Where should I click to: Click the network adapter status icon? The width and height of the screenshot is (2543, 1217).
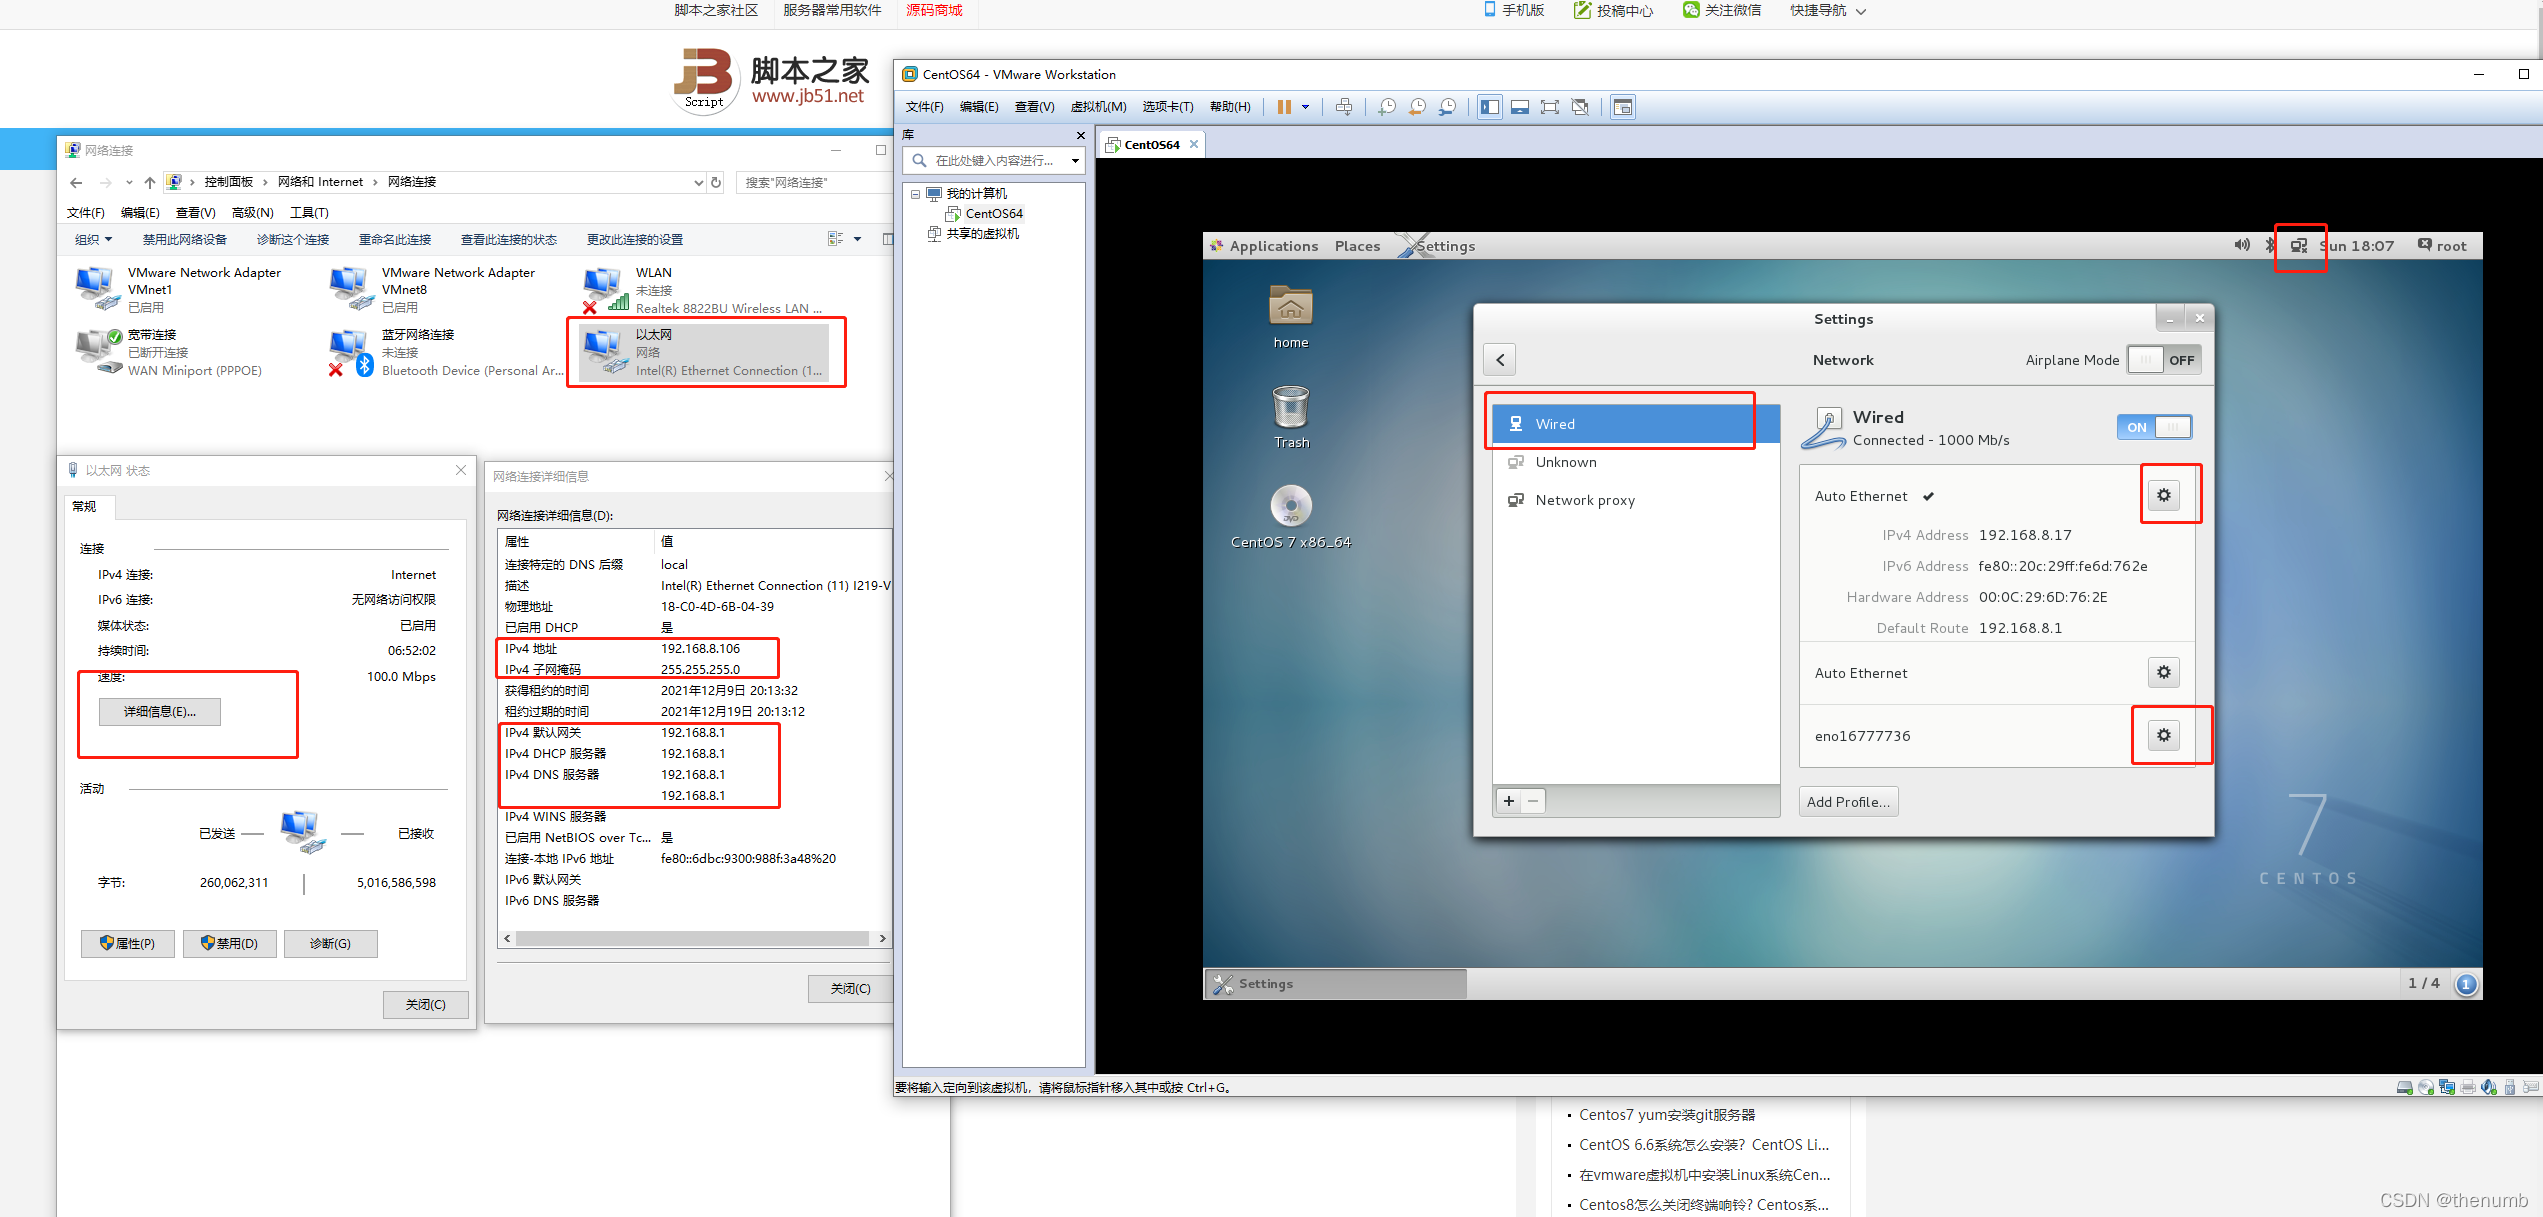coord(2447,1087)
